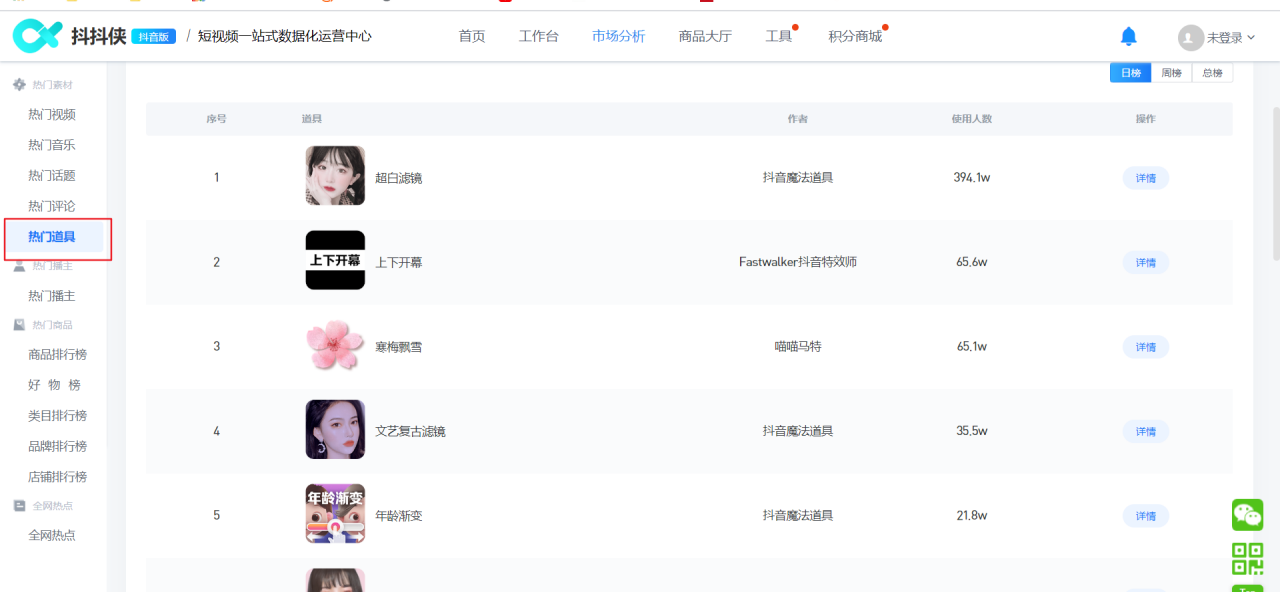Switch to 日榜 daily ranking
Image resolution: width=1280 pixels, height=592 pixels.
tap(1130, 73)
